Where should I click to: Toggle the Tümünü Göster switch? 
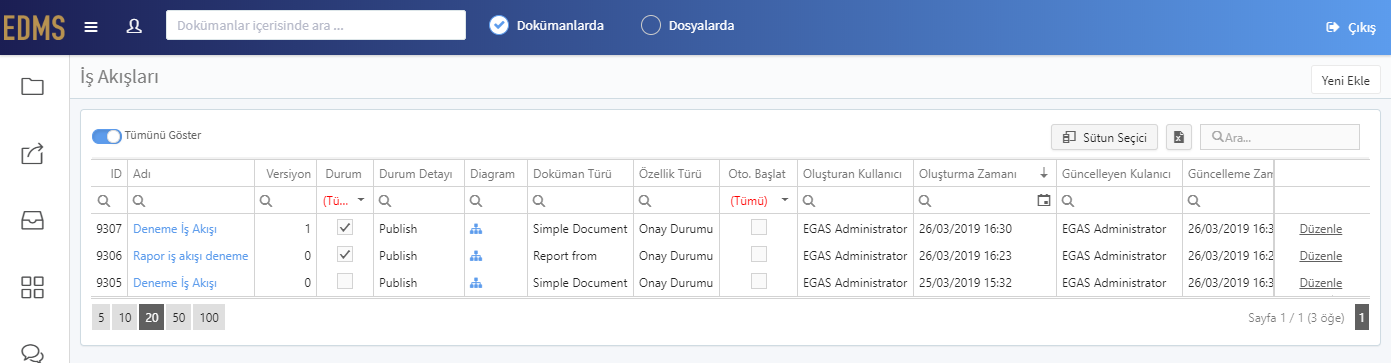coord(107,136)
